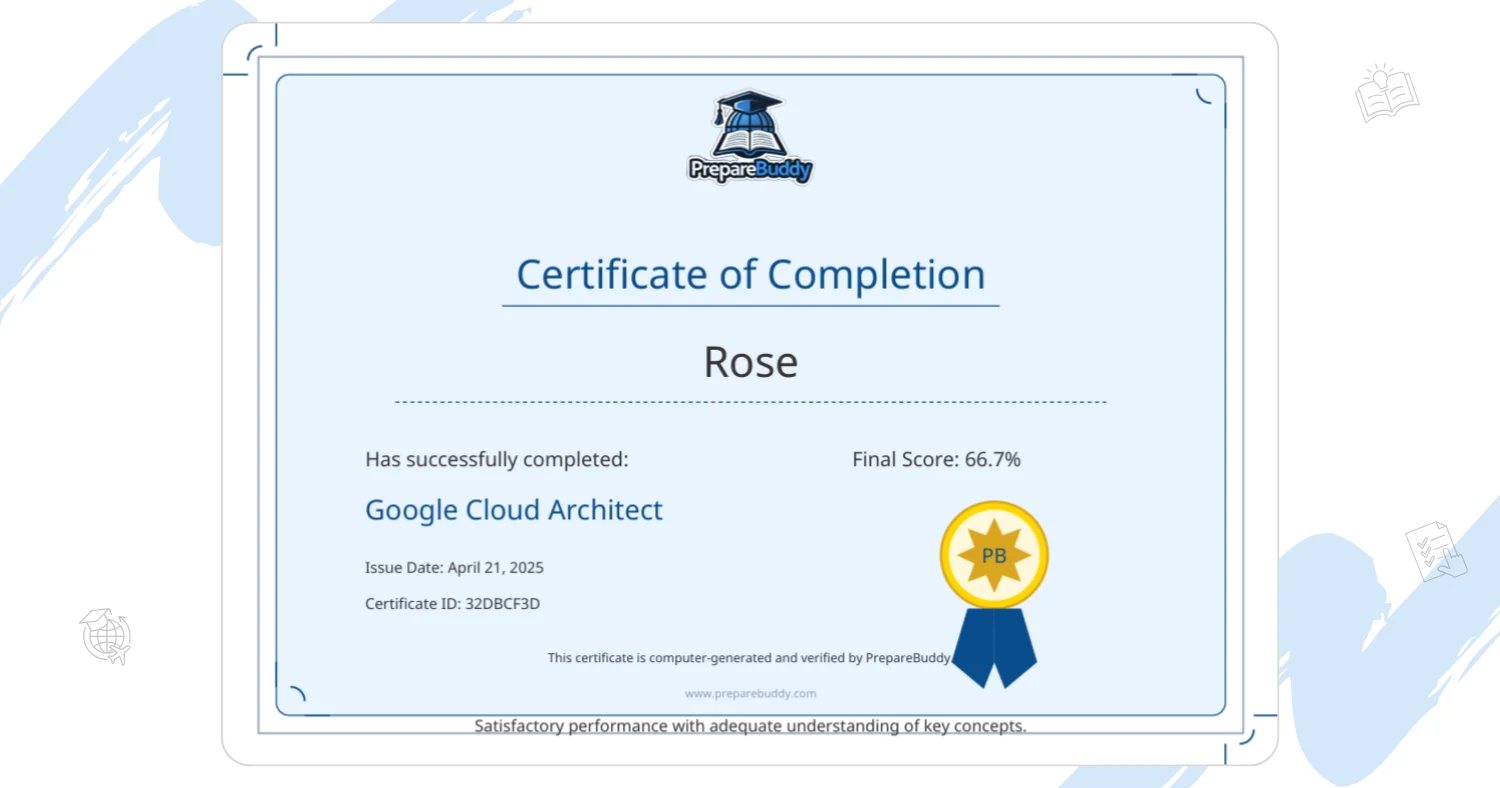Click the top-right corner arc decoration
1500x788 pixels.
(x=1204, y=95)
